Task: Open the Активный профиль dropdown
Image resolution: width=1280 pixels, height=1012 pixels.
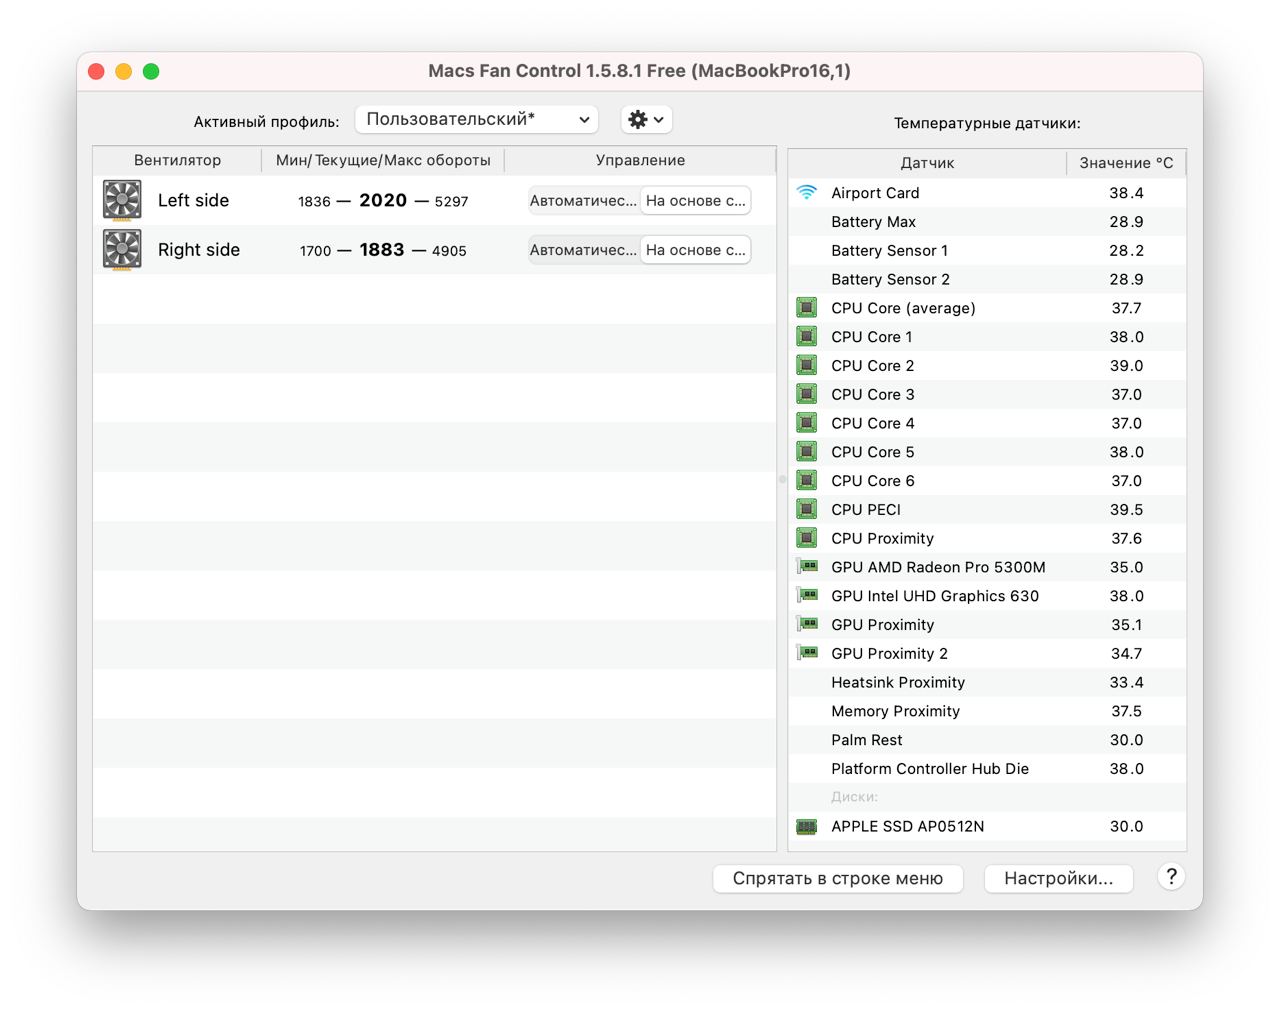Action: coord(477,119)
